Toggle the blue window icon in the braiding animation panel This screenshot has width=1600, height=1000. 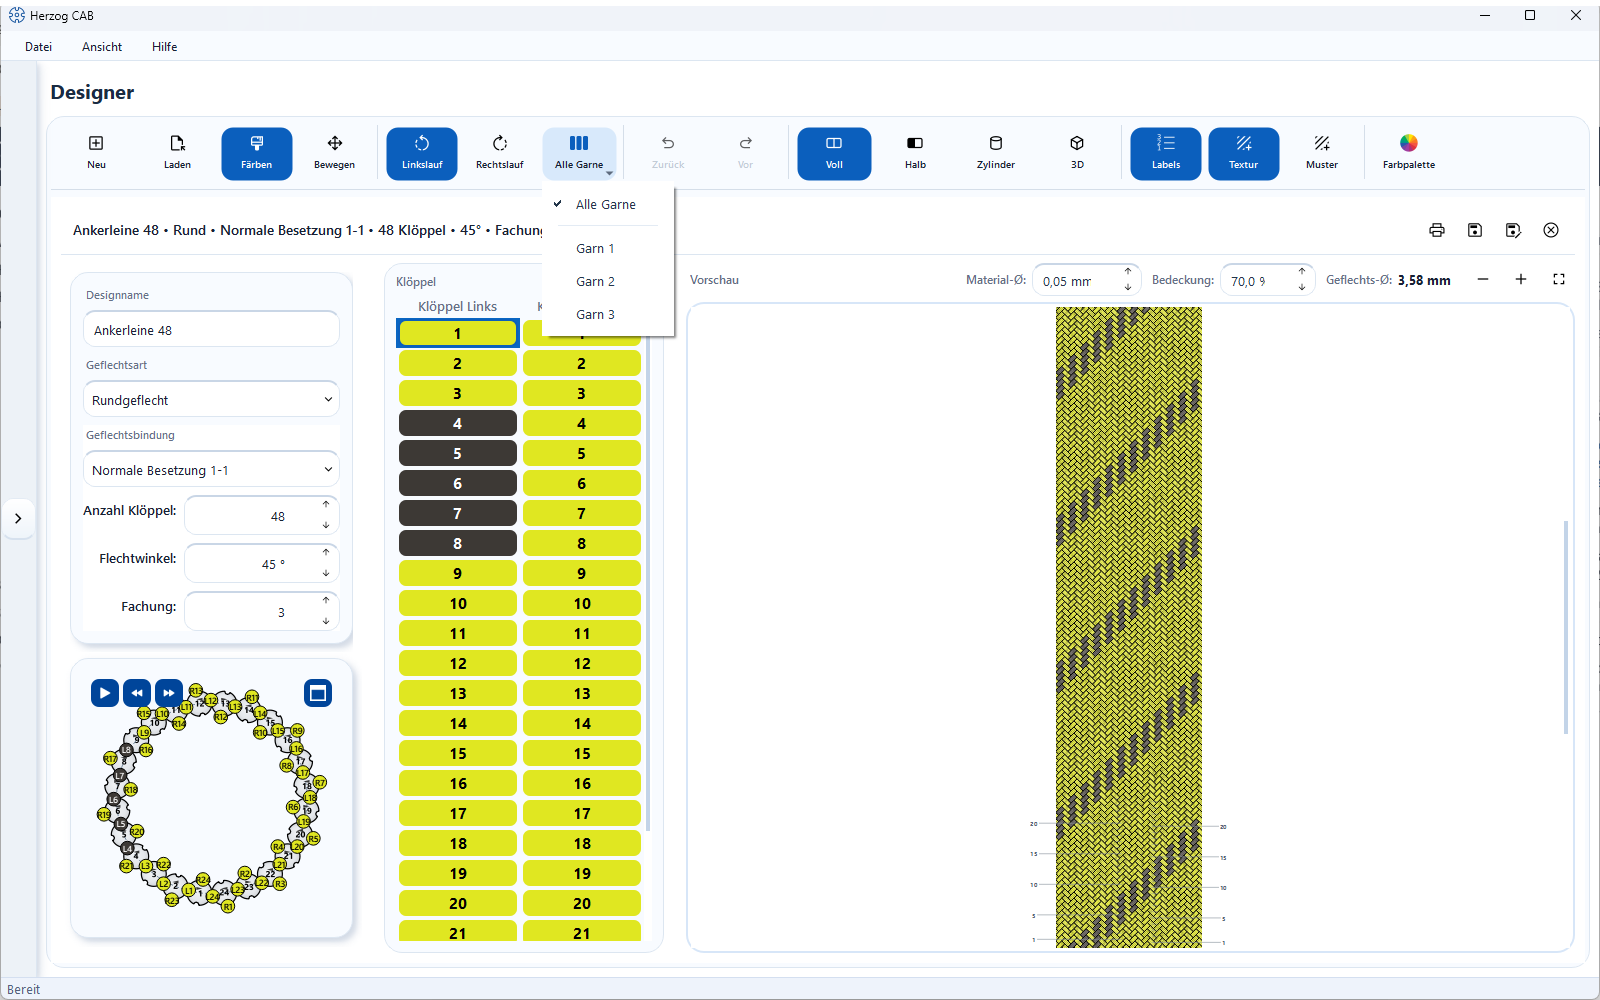point(318,693)
